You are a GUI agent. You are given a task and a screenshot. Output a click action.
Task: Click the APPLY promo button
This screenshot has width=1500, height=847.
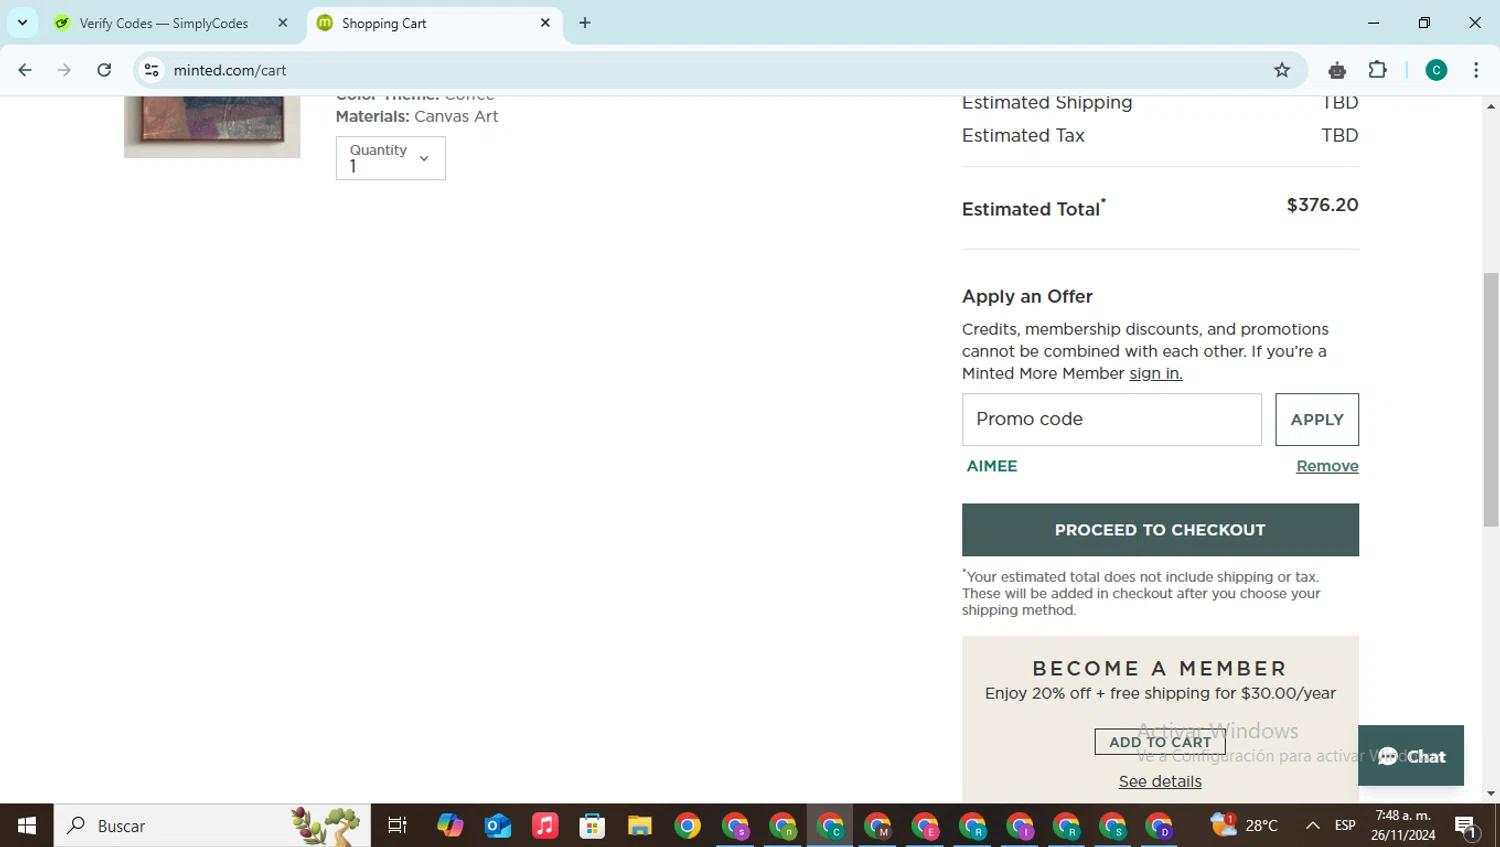(1316, 419)
